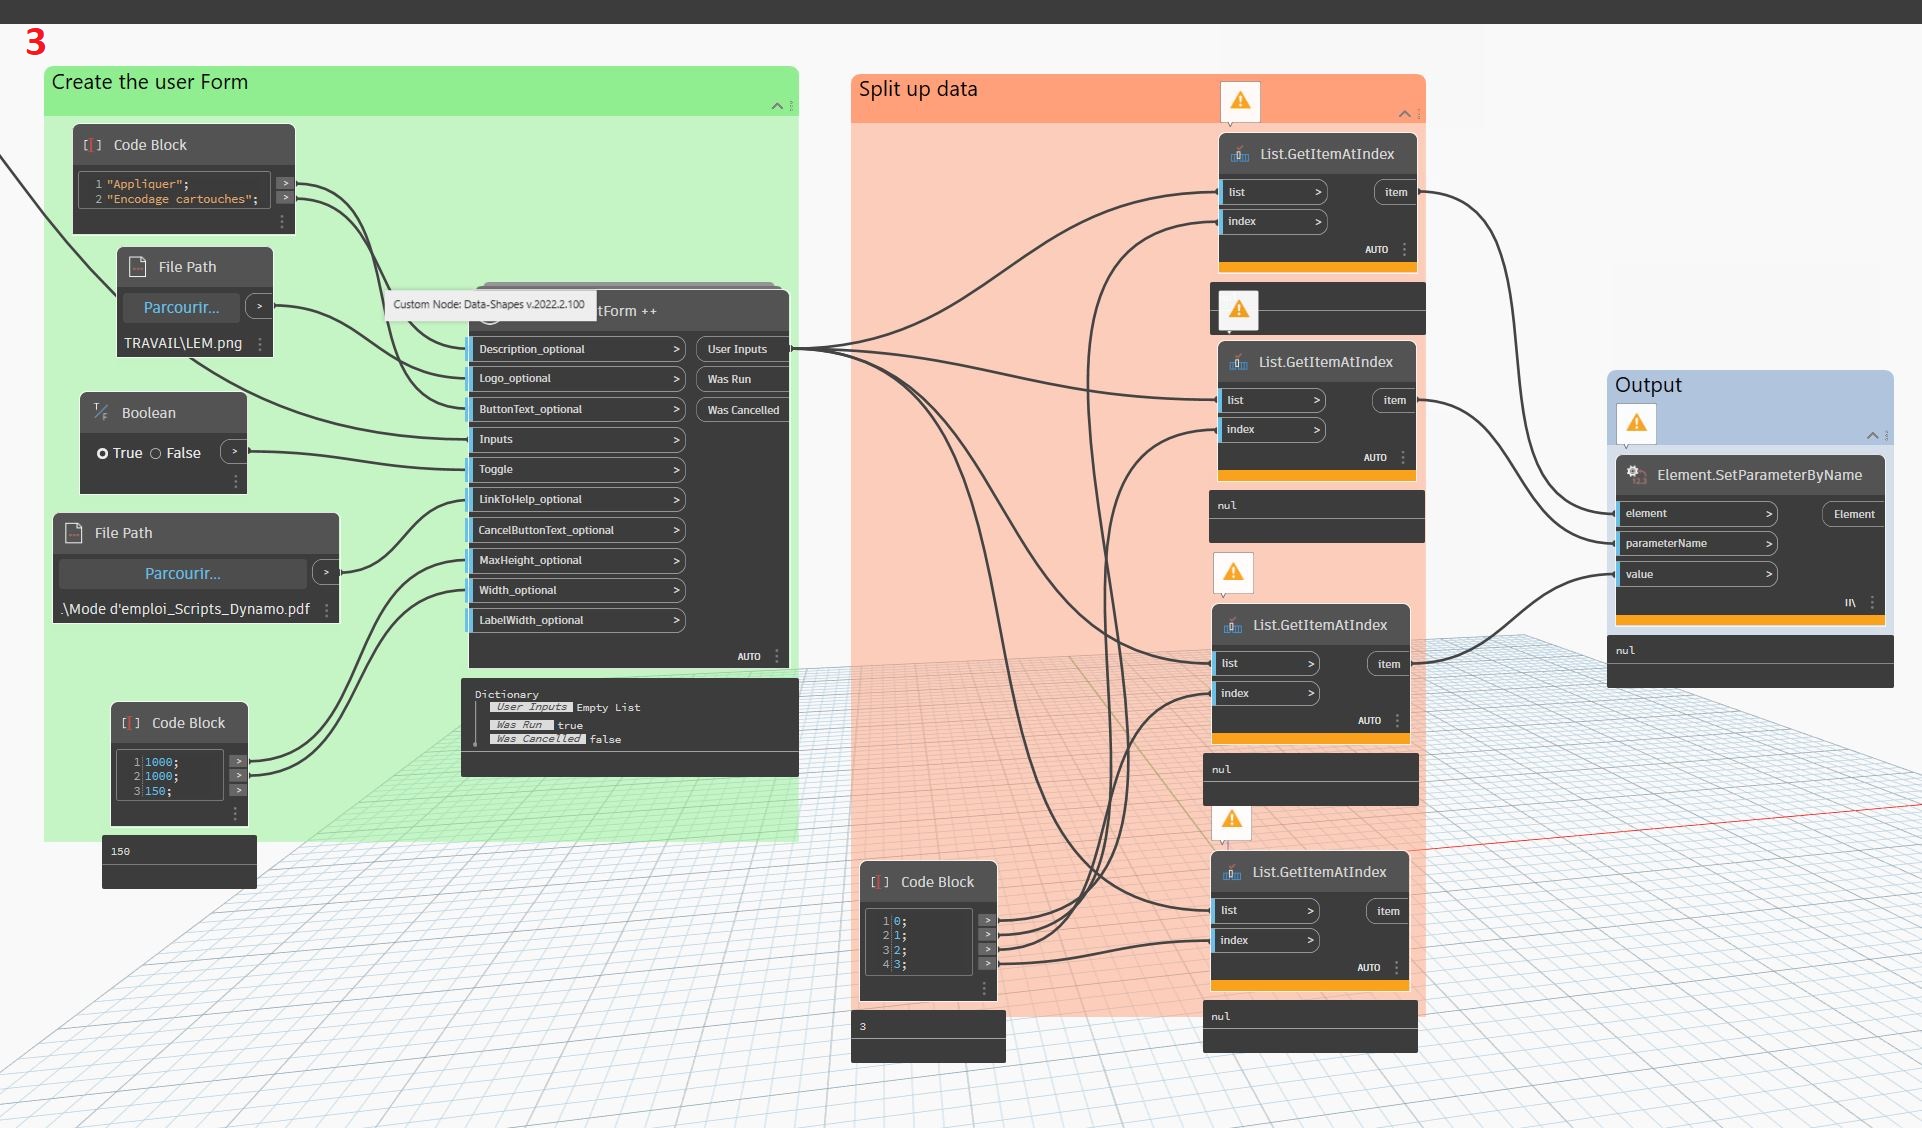Click document icon on LEM.png File Path node
This screenshot has height=1128, width=1922.
click(138, 266)
